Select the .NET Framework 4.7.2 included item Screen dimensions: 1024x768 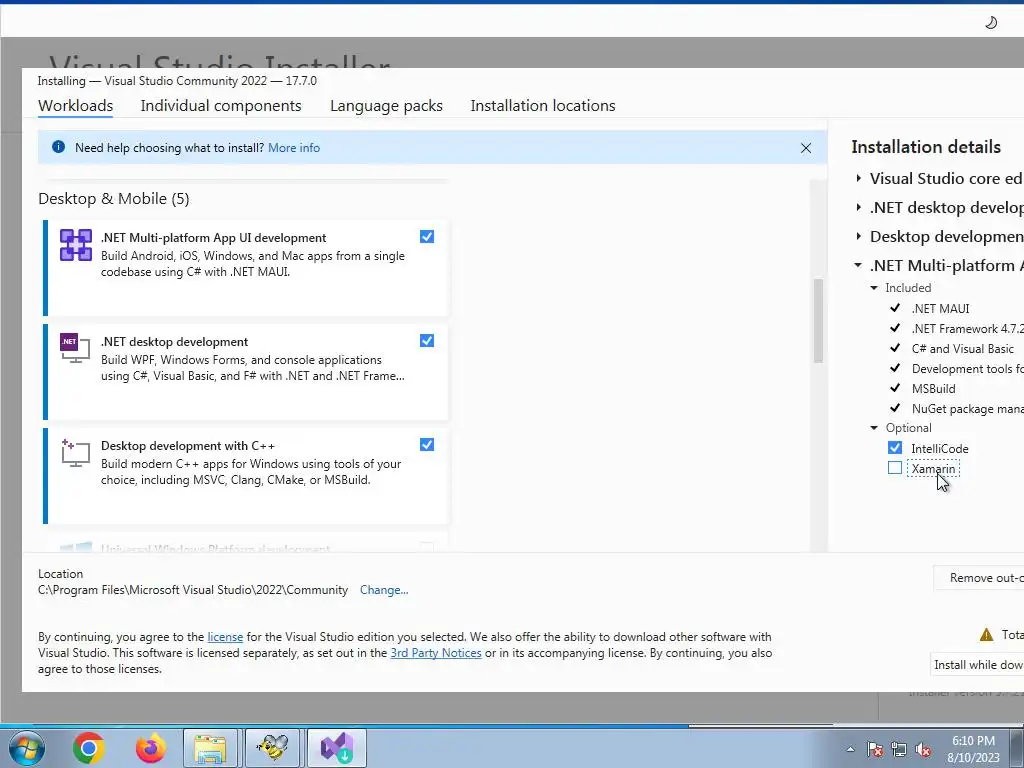968,328
